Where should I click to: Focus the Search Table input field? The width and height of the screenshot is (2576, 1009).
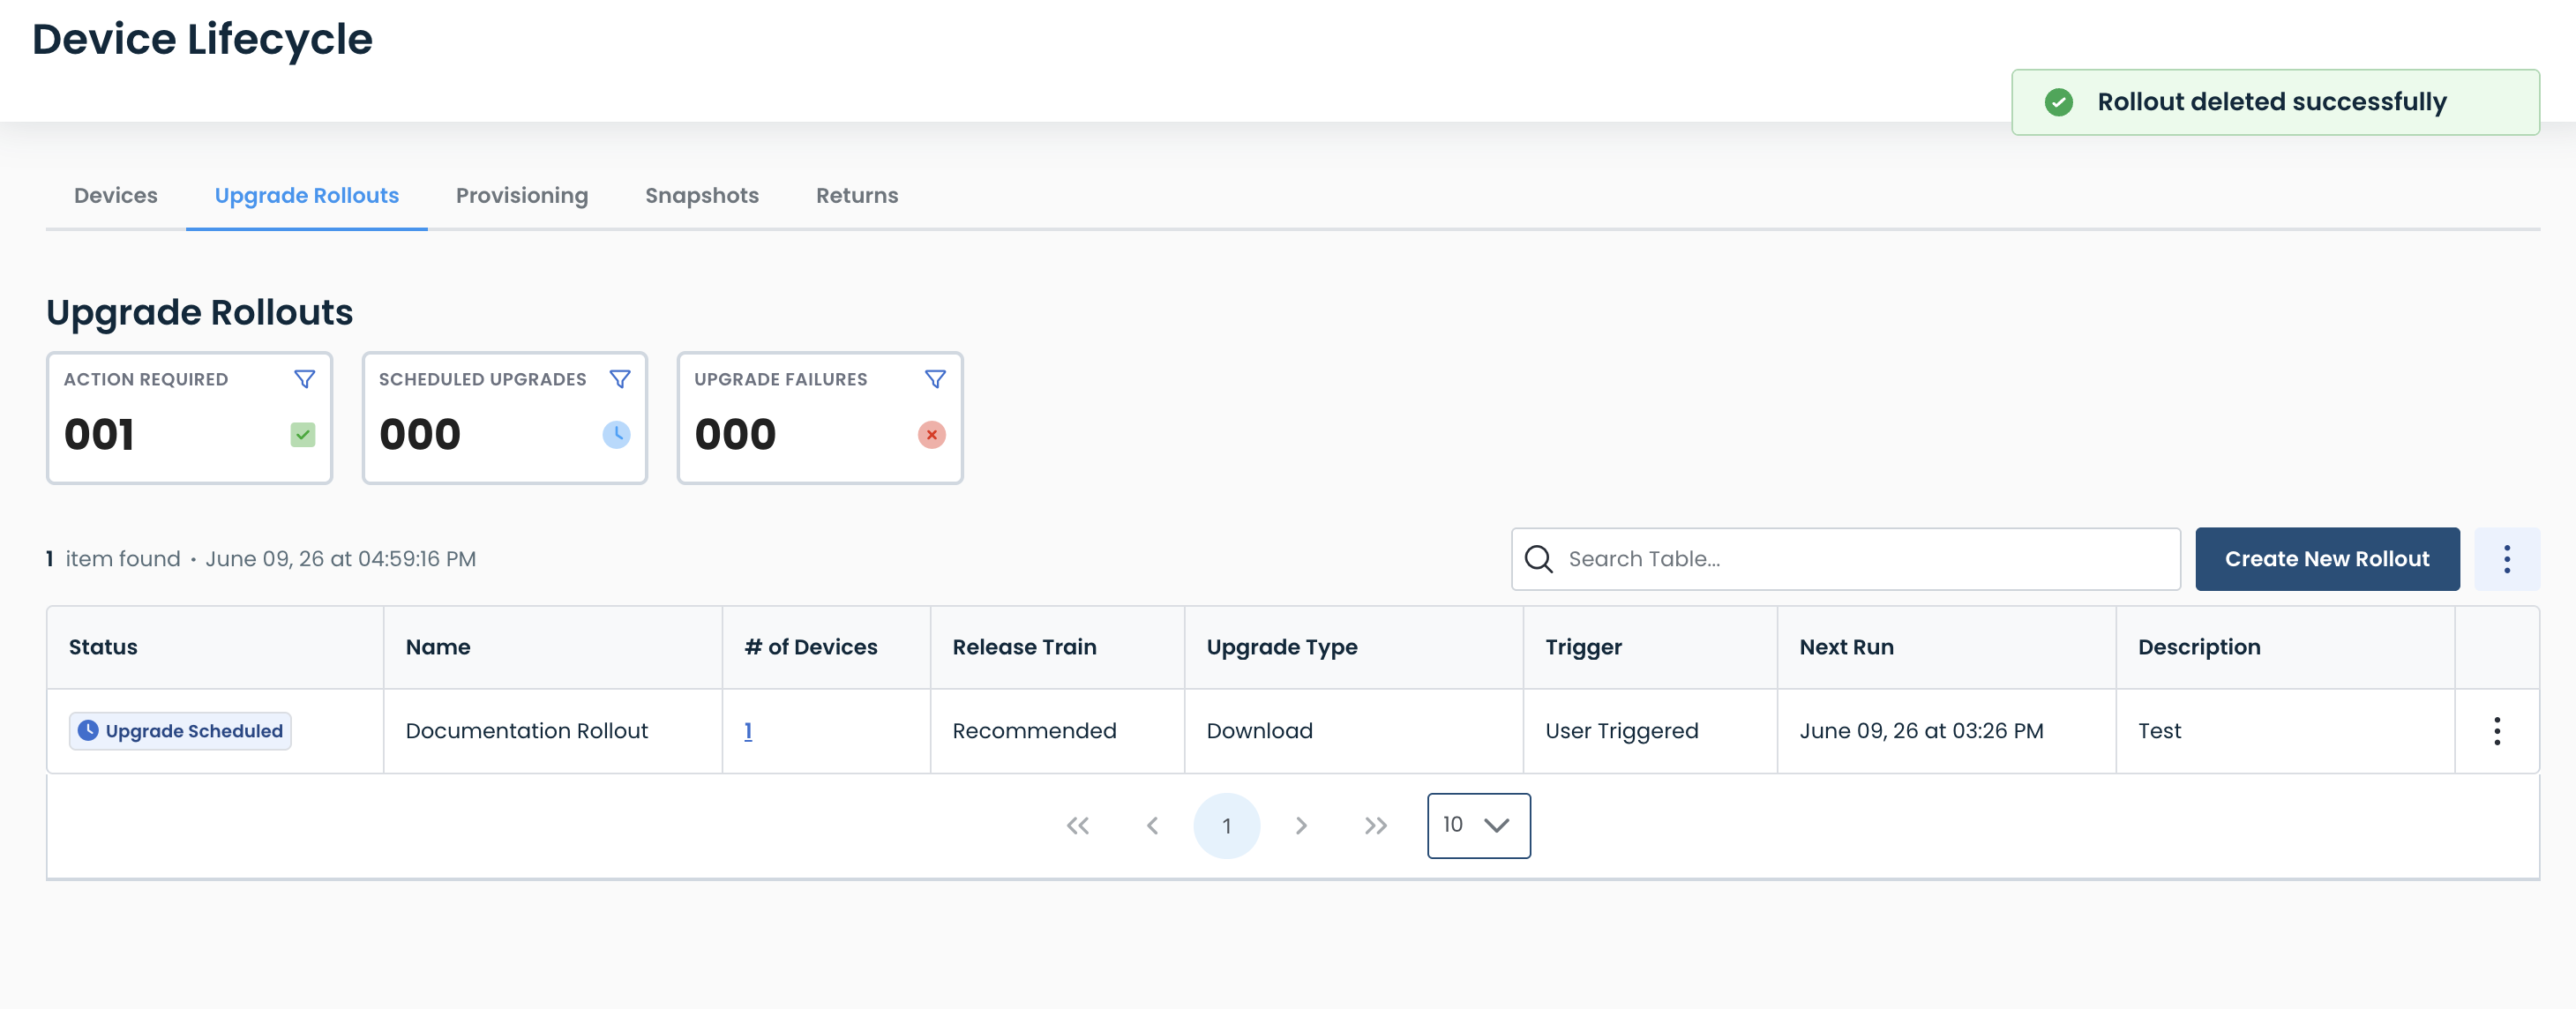tap(1846, 559)
